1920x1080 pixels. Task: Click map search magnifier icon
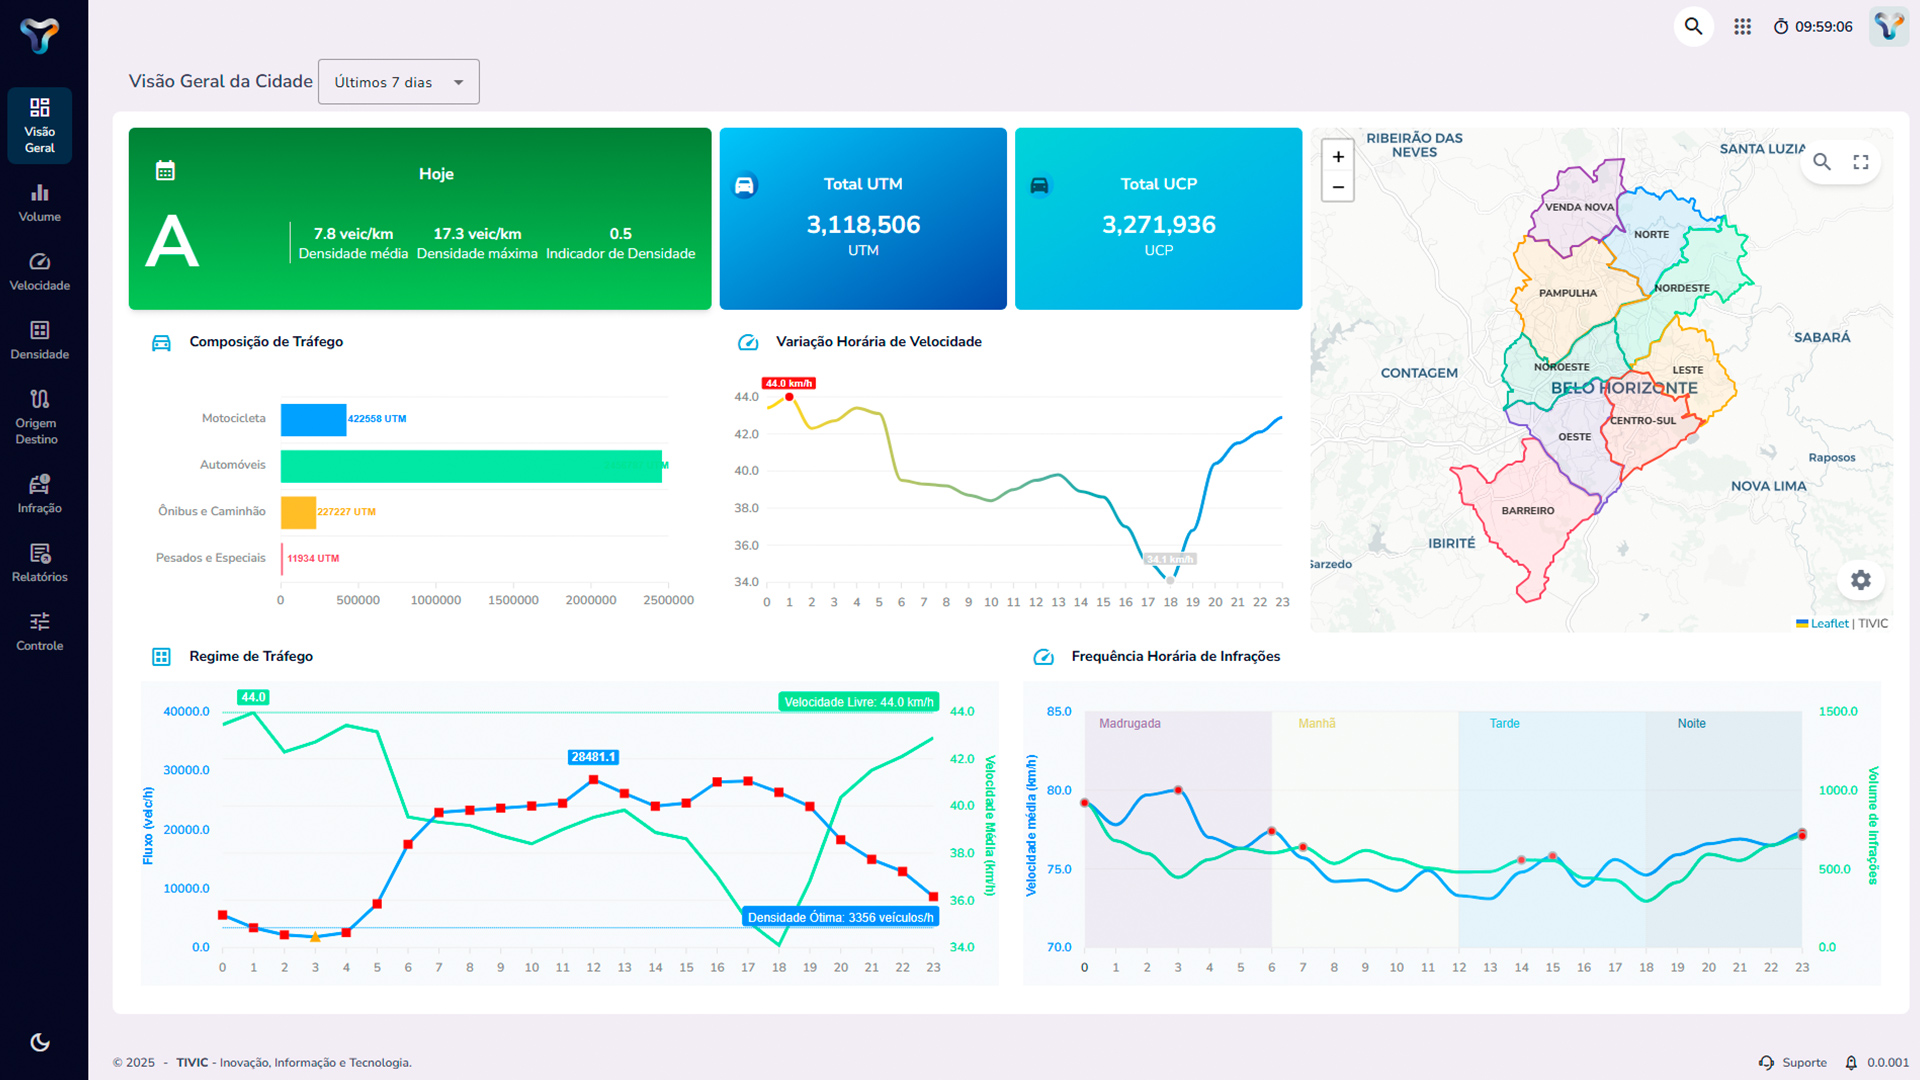click(1822, 162)
